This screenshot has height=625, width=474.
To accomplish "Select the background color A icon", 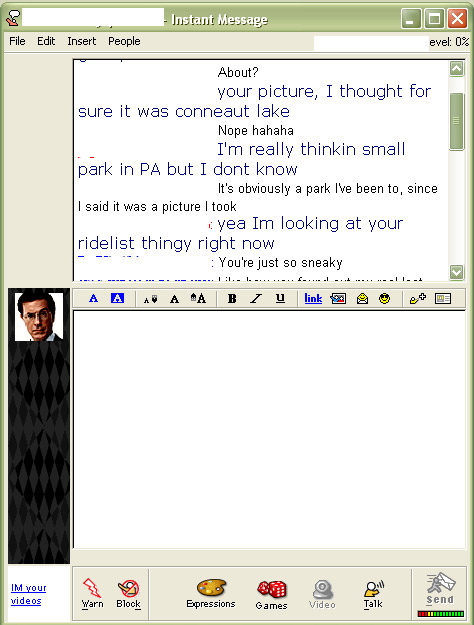I will pyautogui.click(x=117, y=298).
